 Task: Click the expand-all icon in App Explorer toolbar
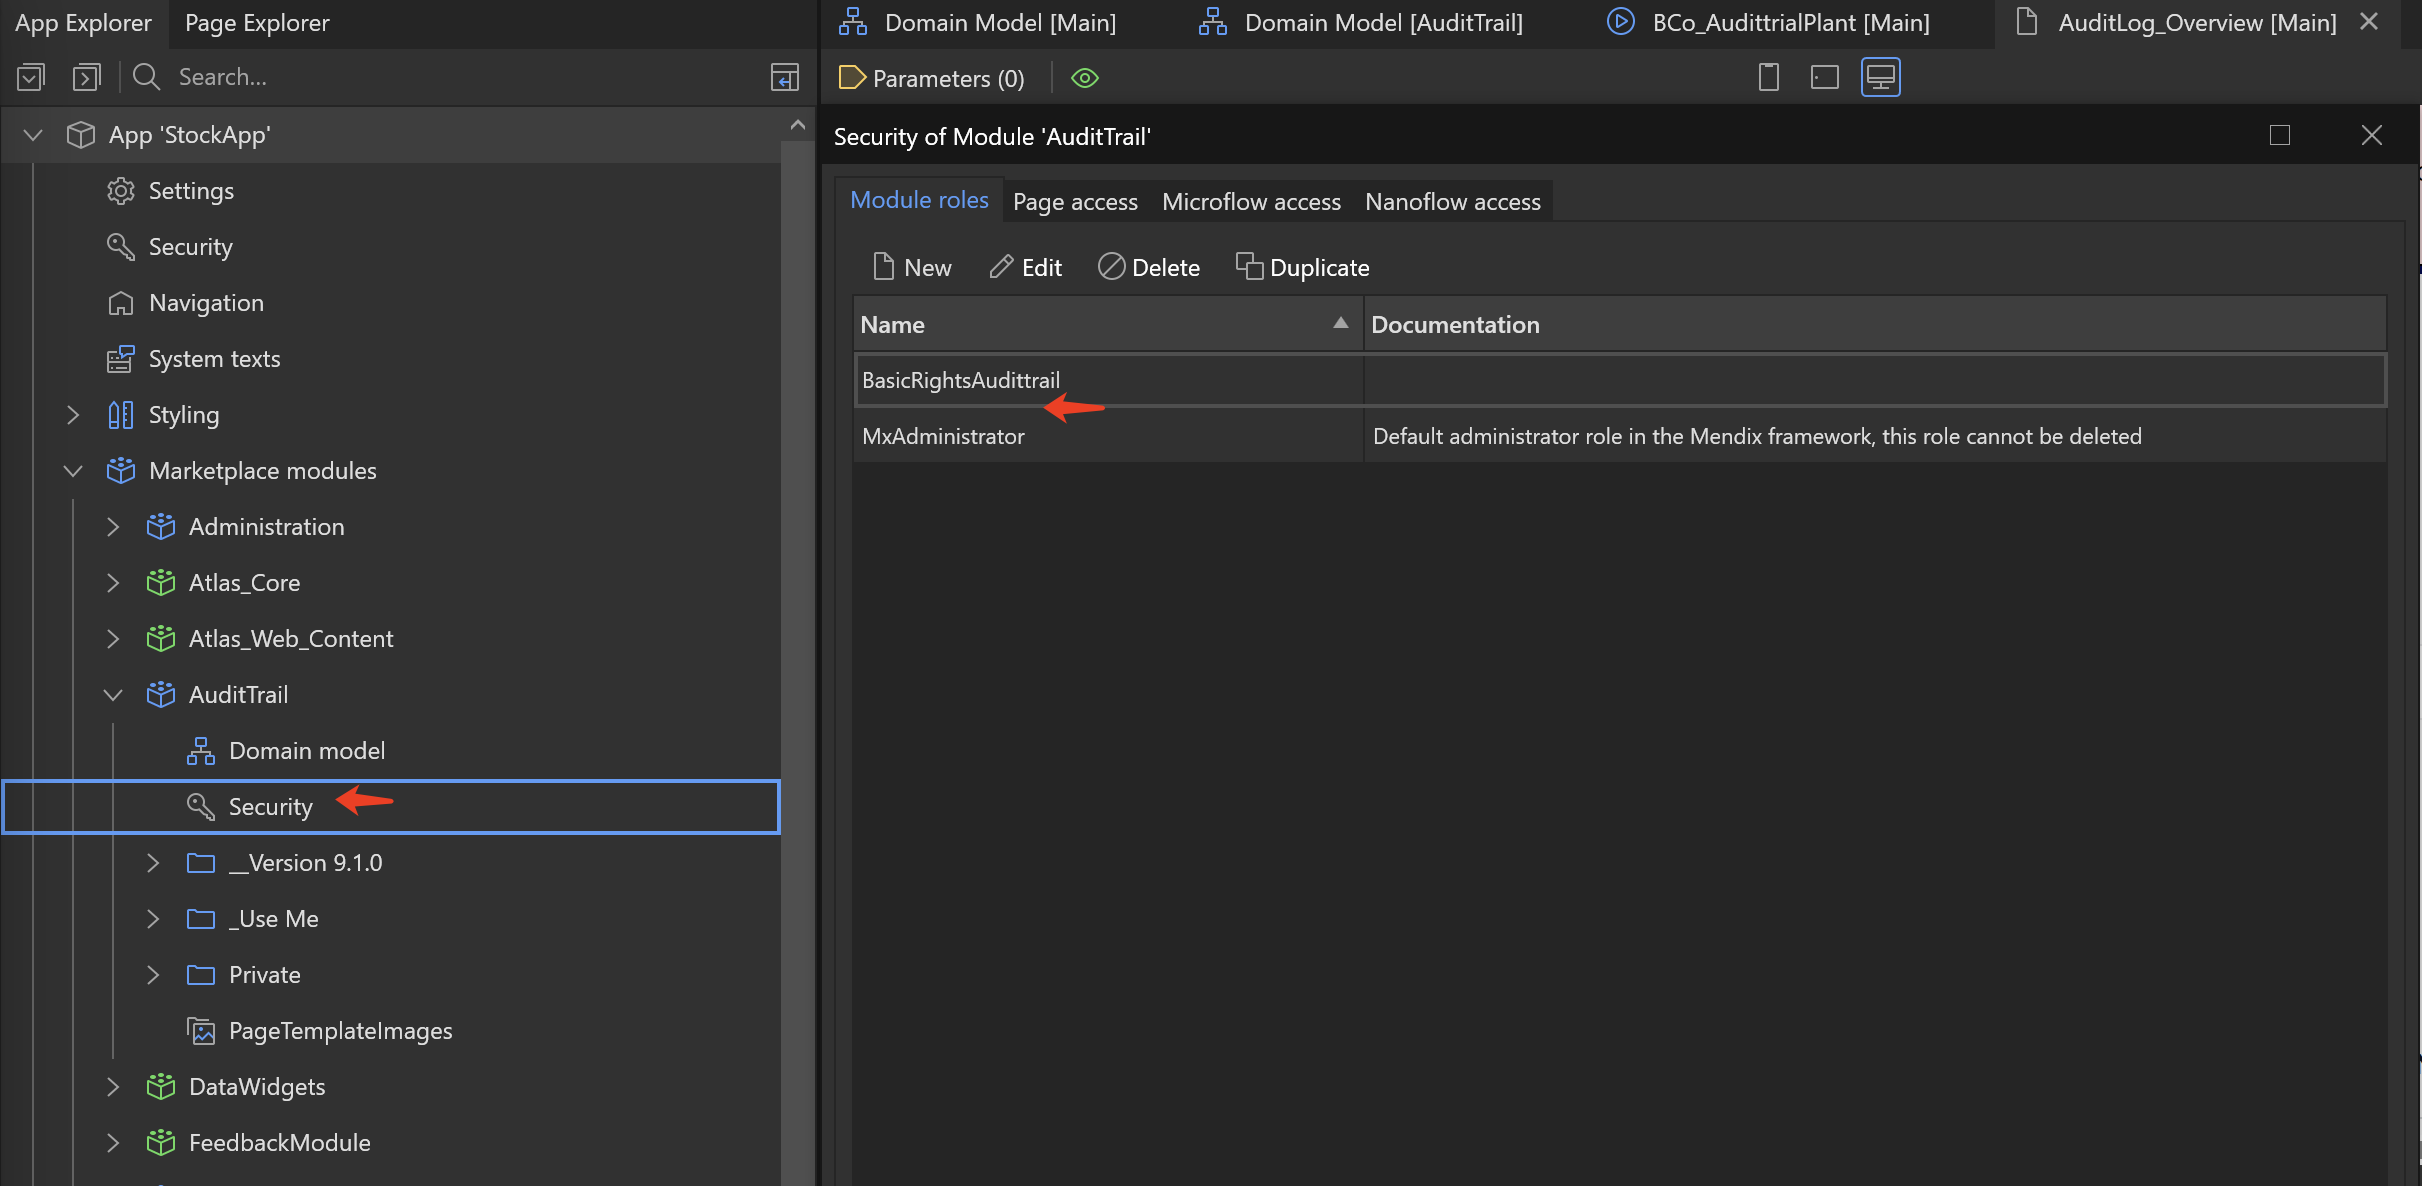(87, 77)
